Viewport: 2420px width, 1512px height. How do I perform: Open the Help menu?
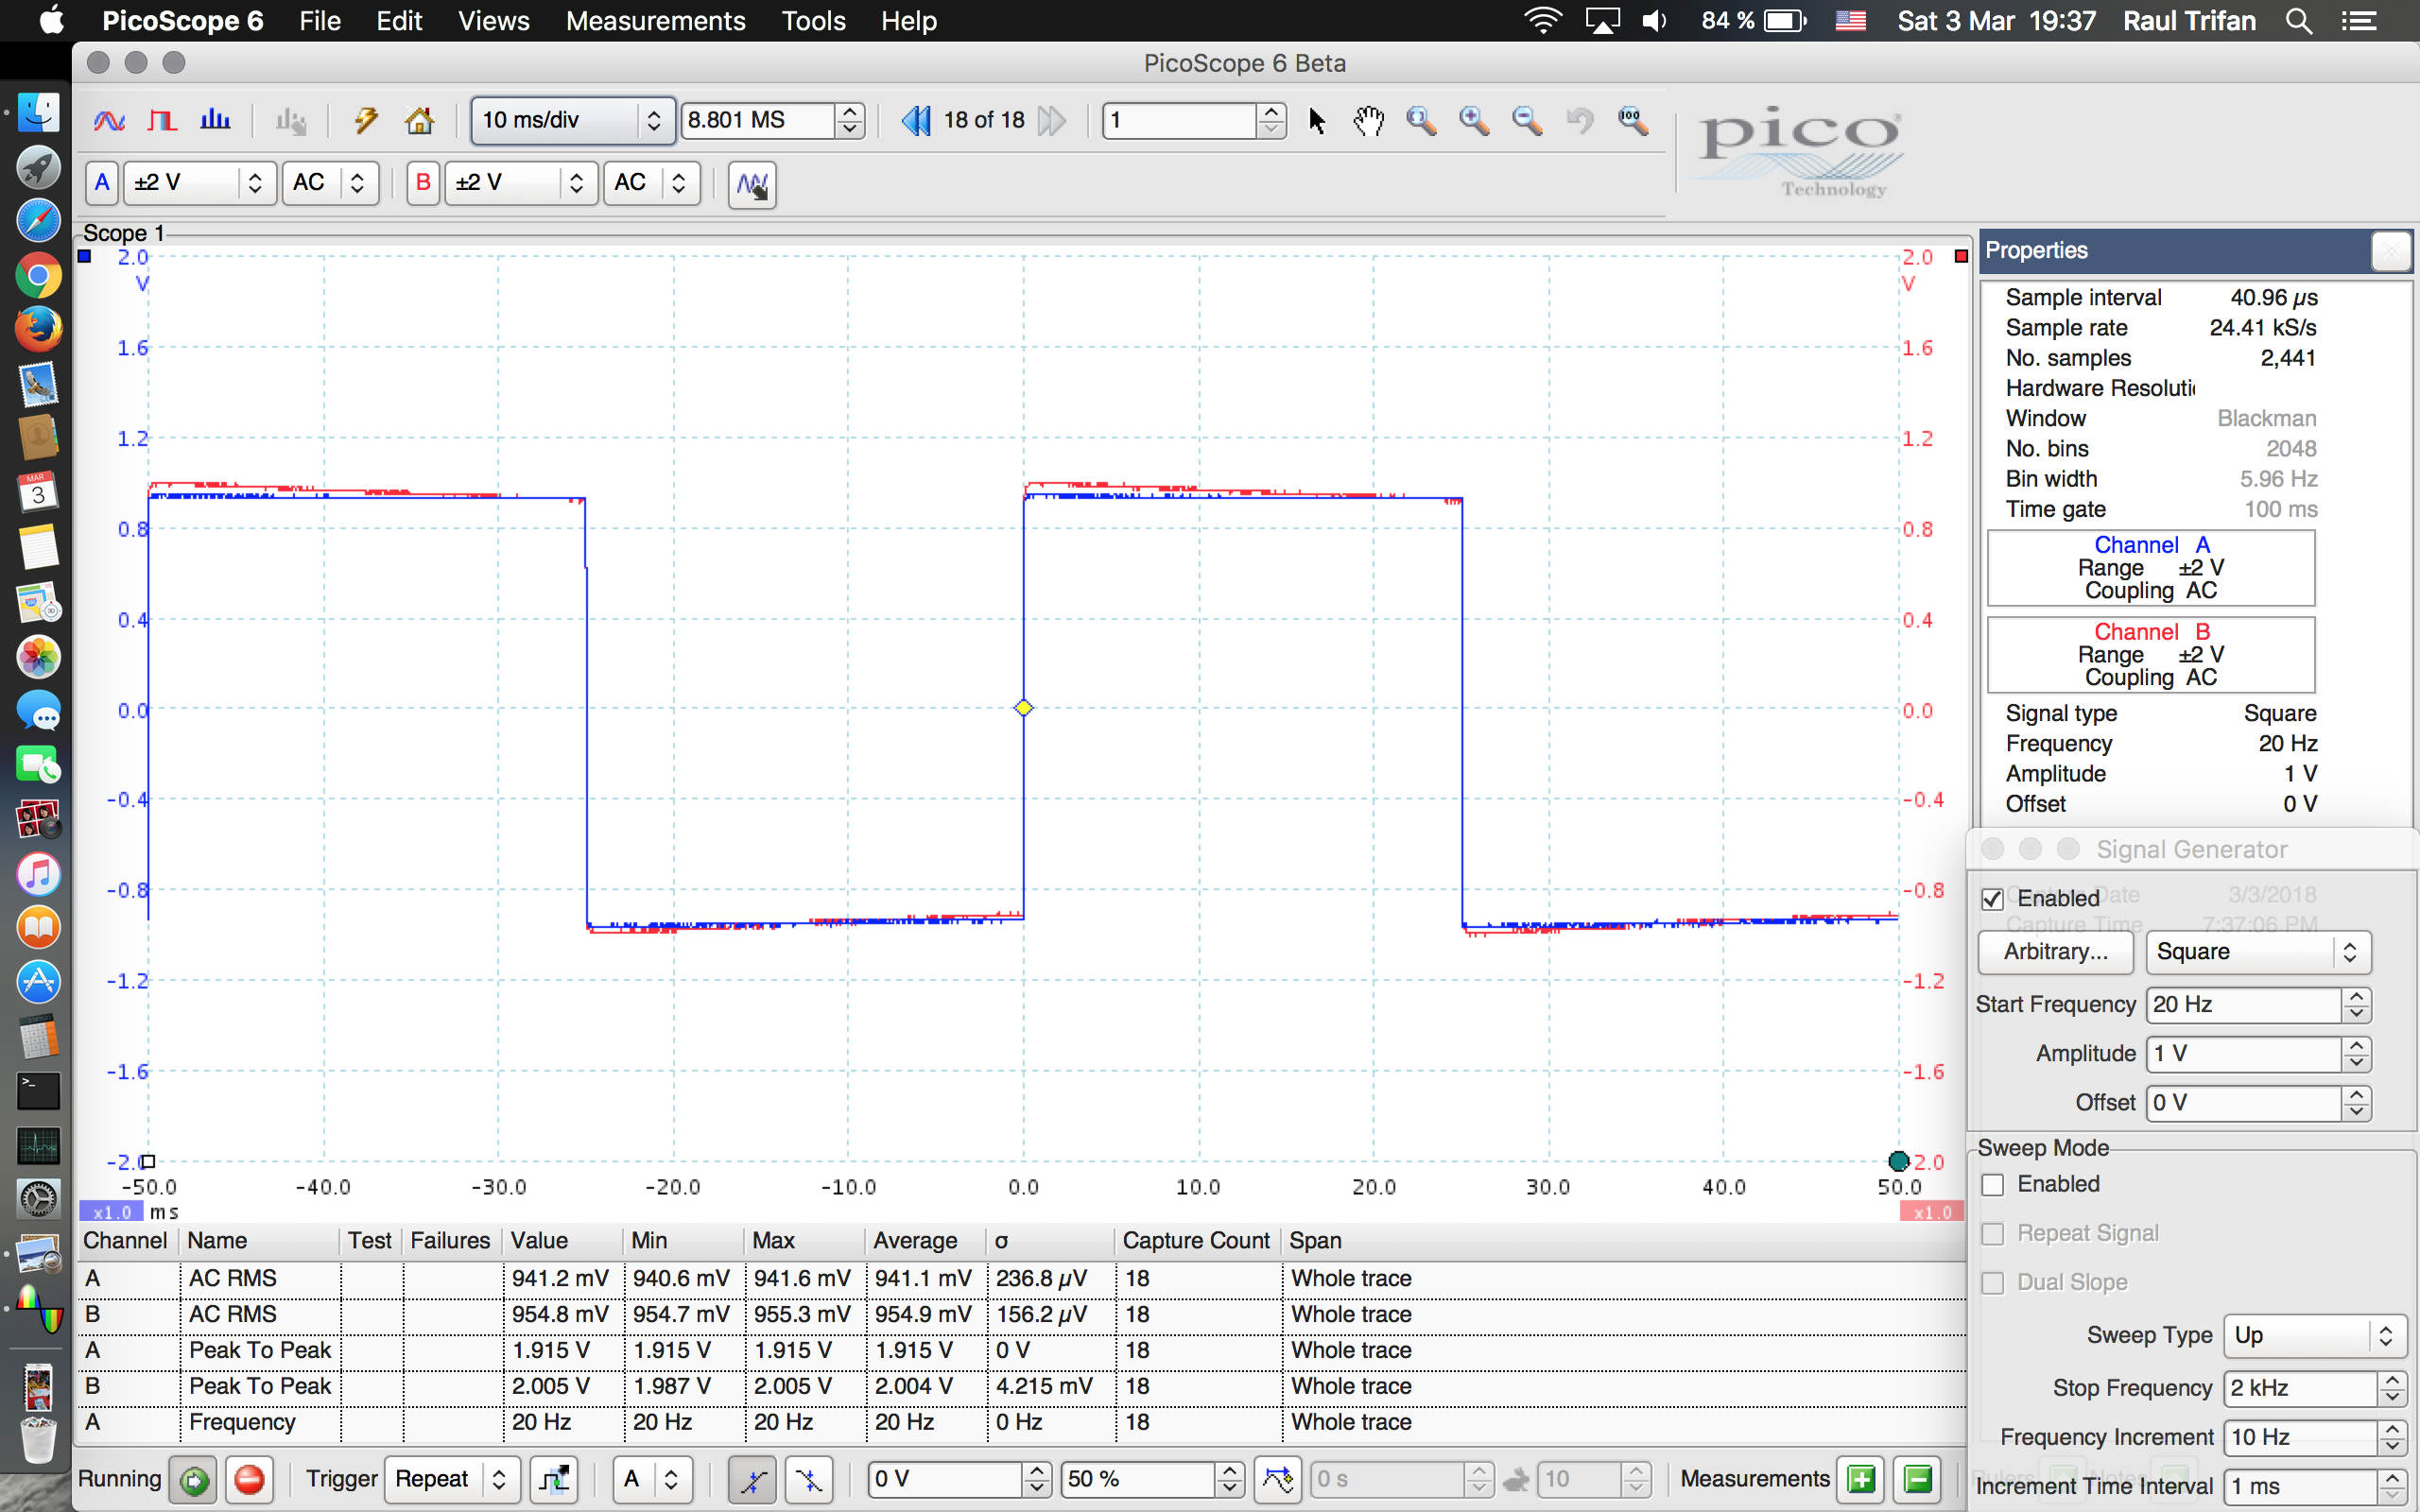click(x=909, y=21)
